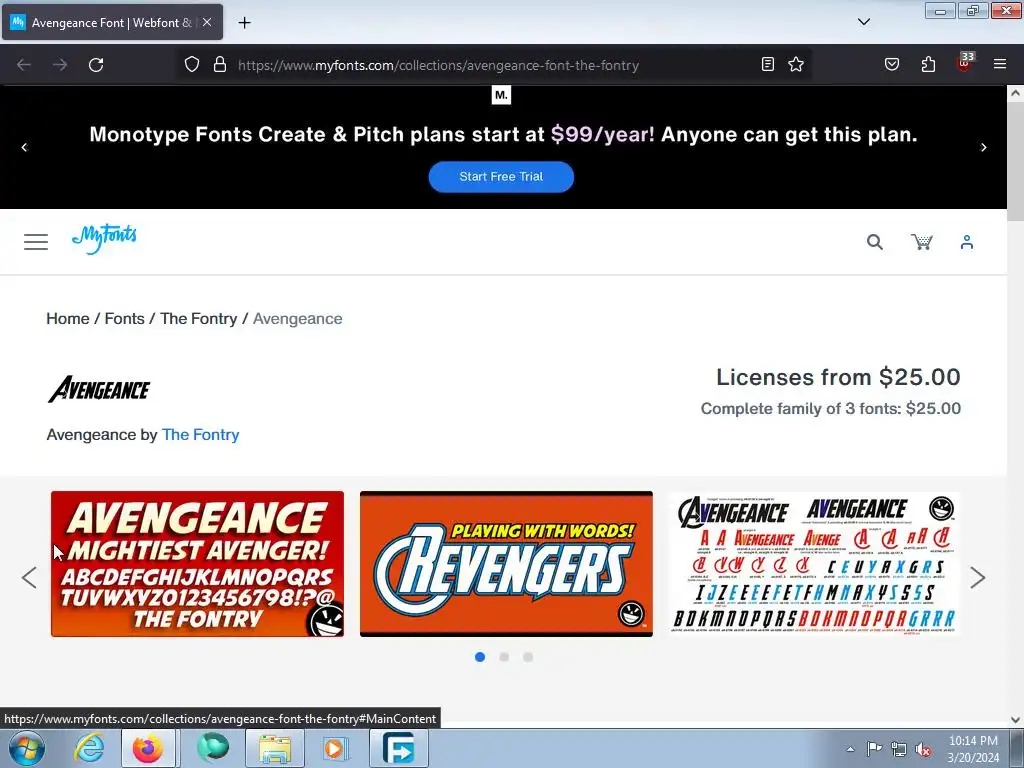Go to next carousel image
Image resolution: width=1024 pixels, height=768 pixels.
[x=978, y=577]
